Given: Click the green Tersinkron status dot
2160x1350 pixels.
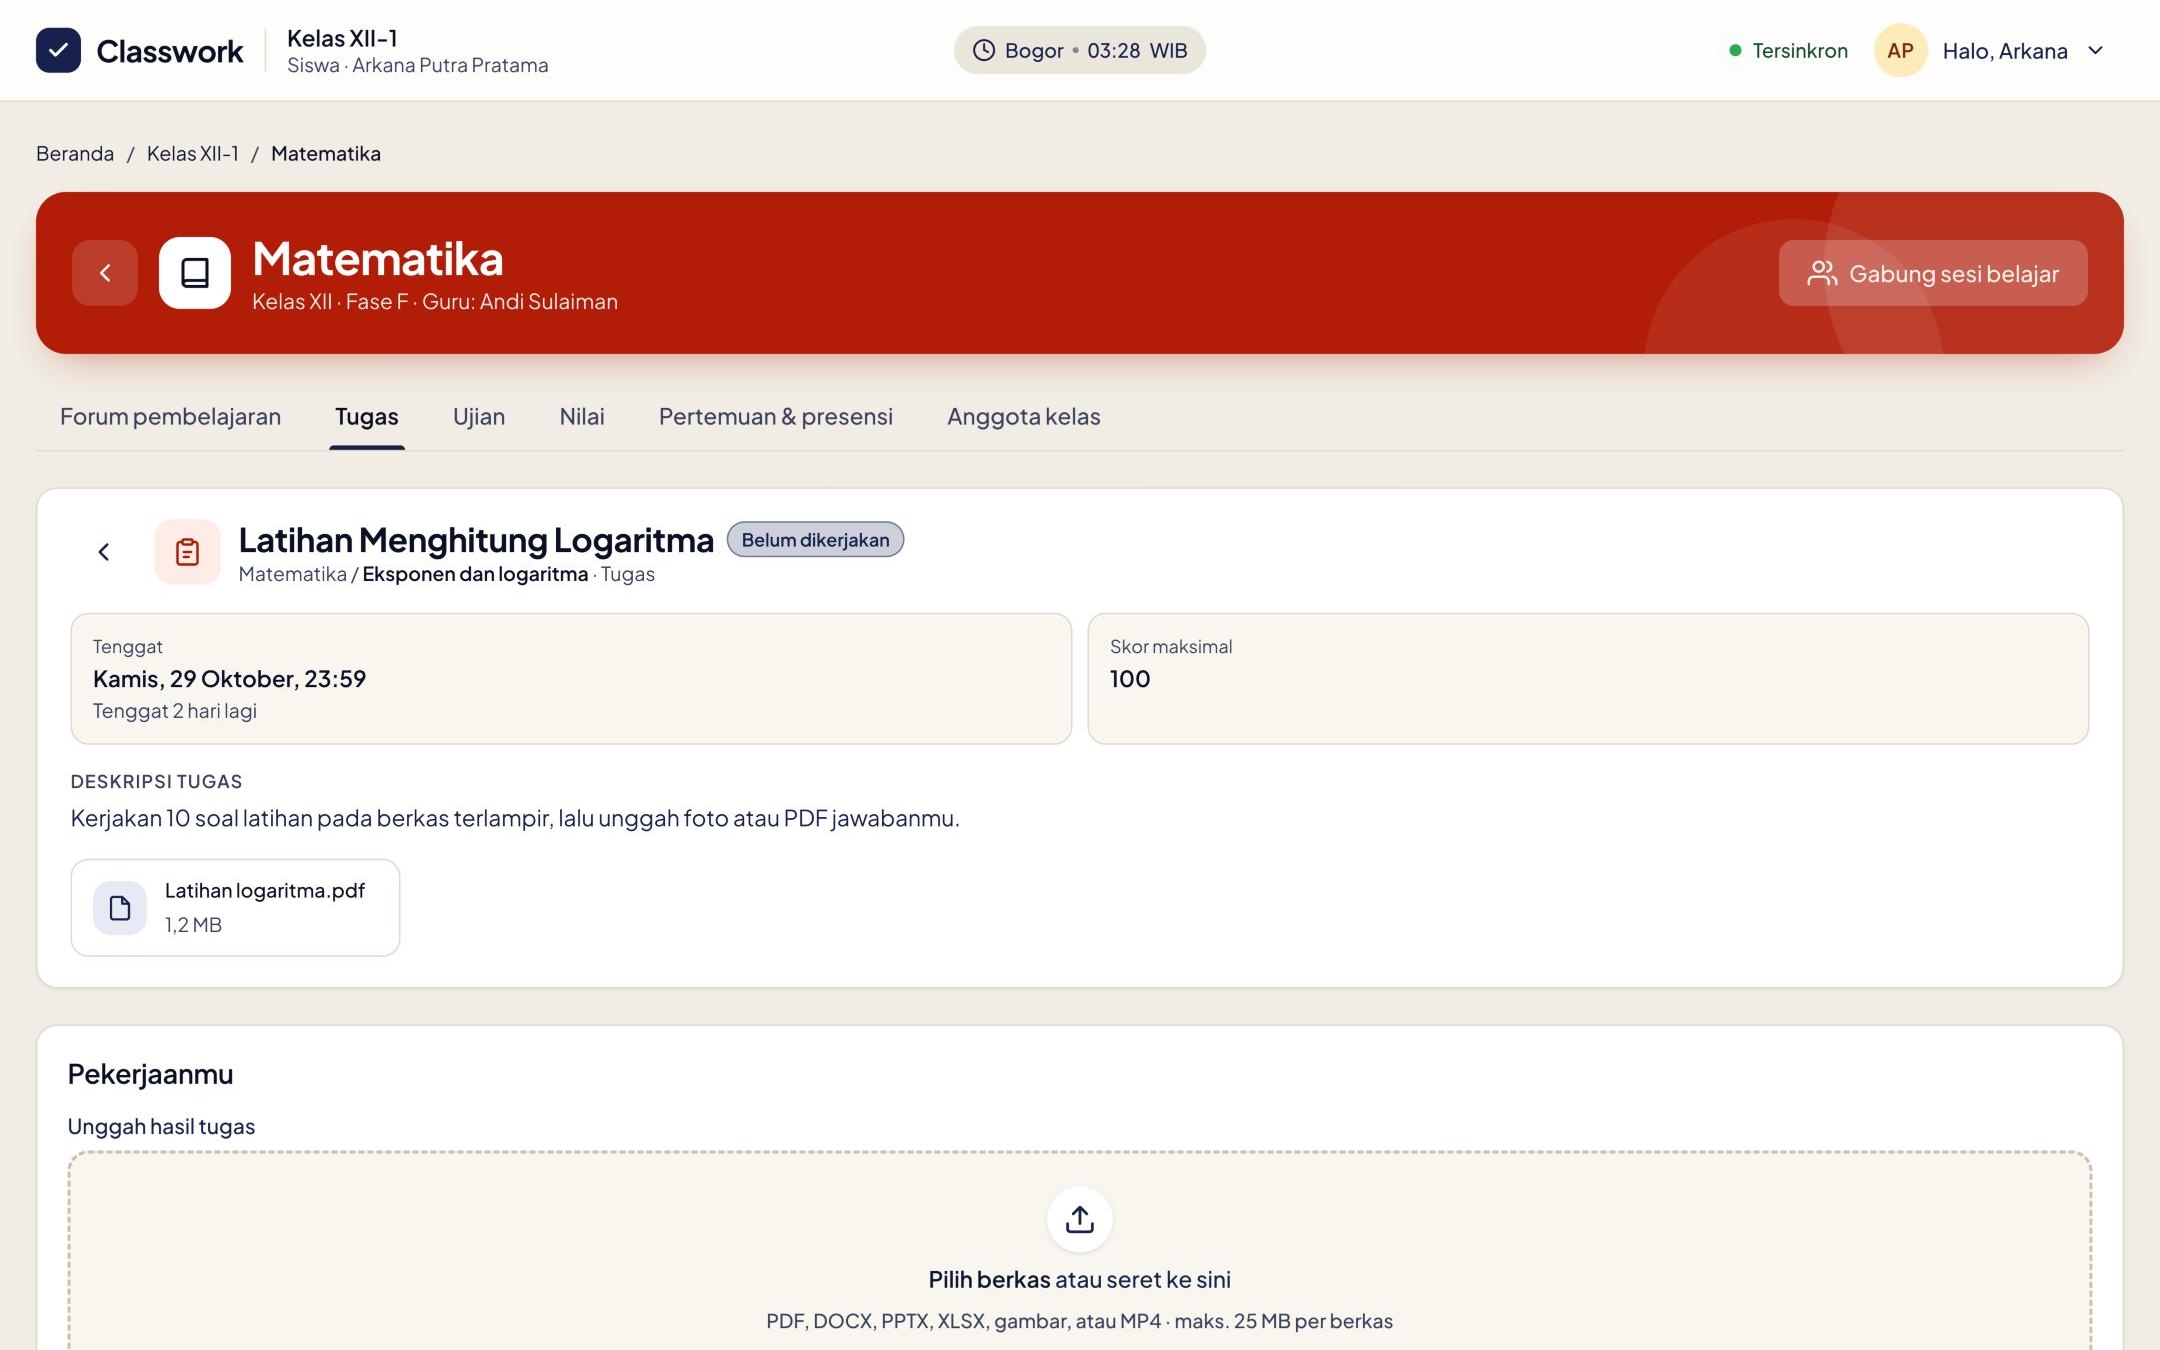Looking at the screenshot, I should click(1736, 50).
